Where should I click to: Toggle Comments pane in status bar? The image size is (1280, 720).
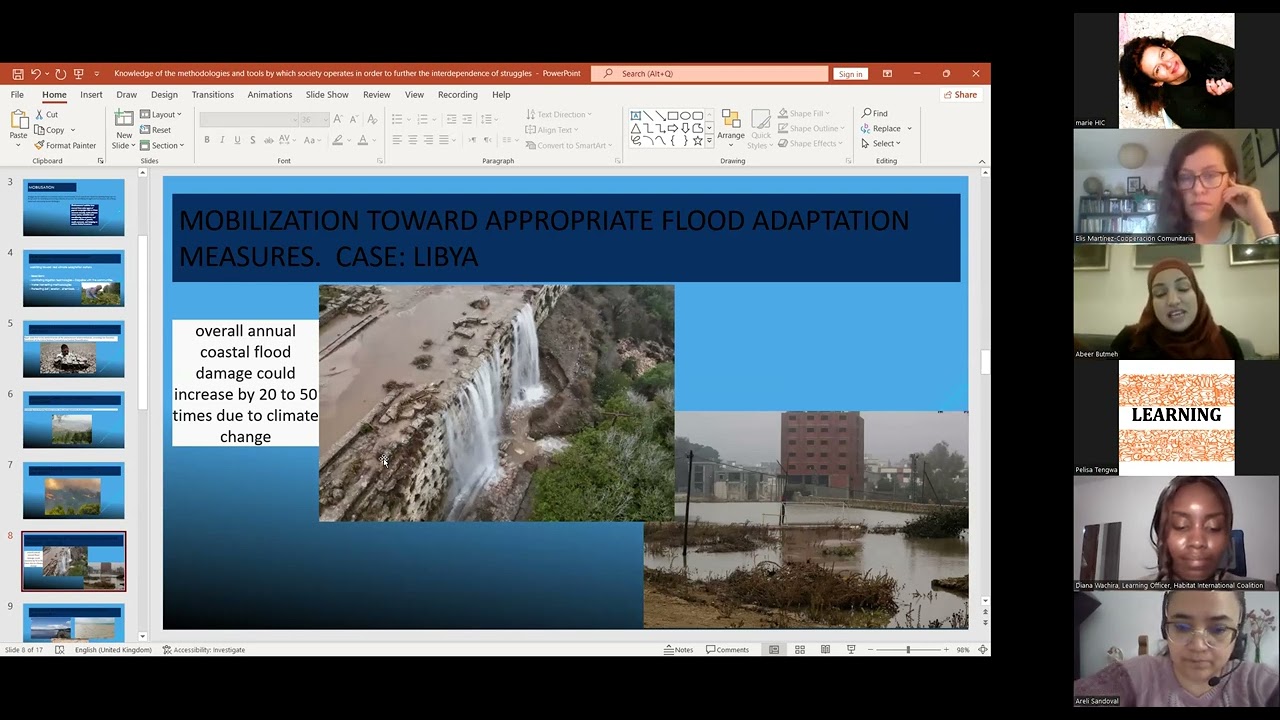pos(727,650)
